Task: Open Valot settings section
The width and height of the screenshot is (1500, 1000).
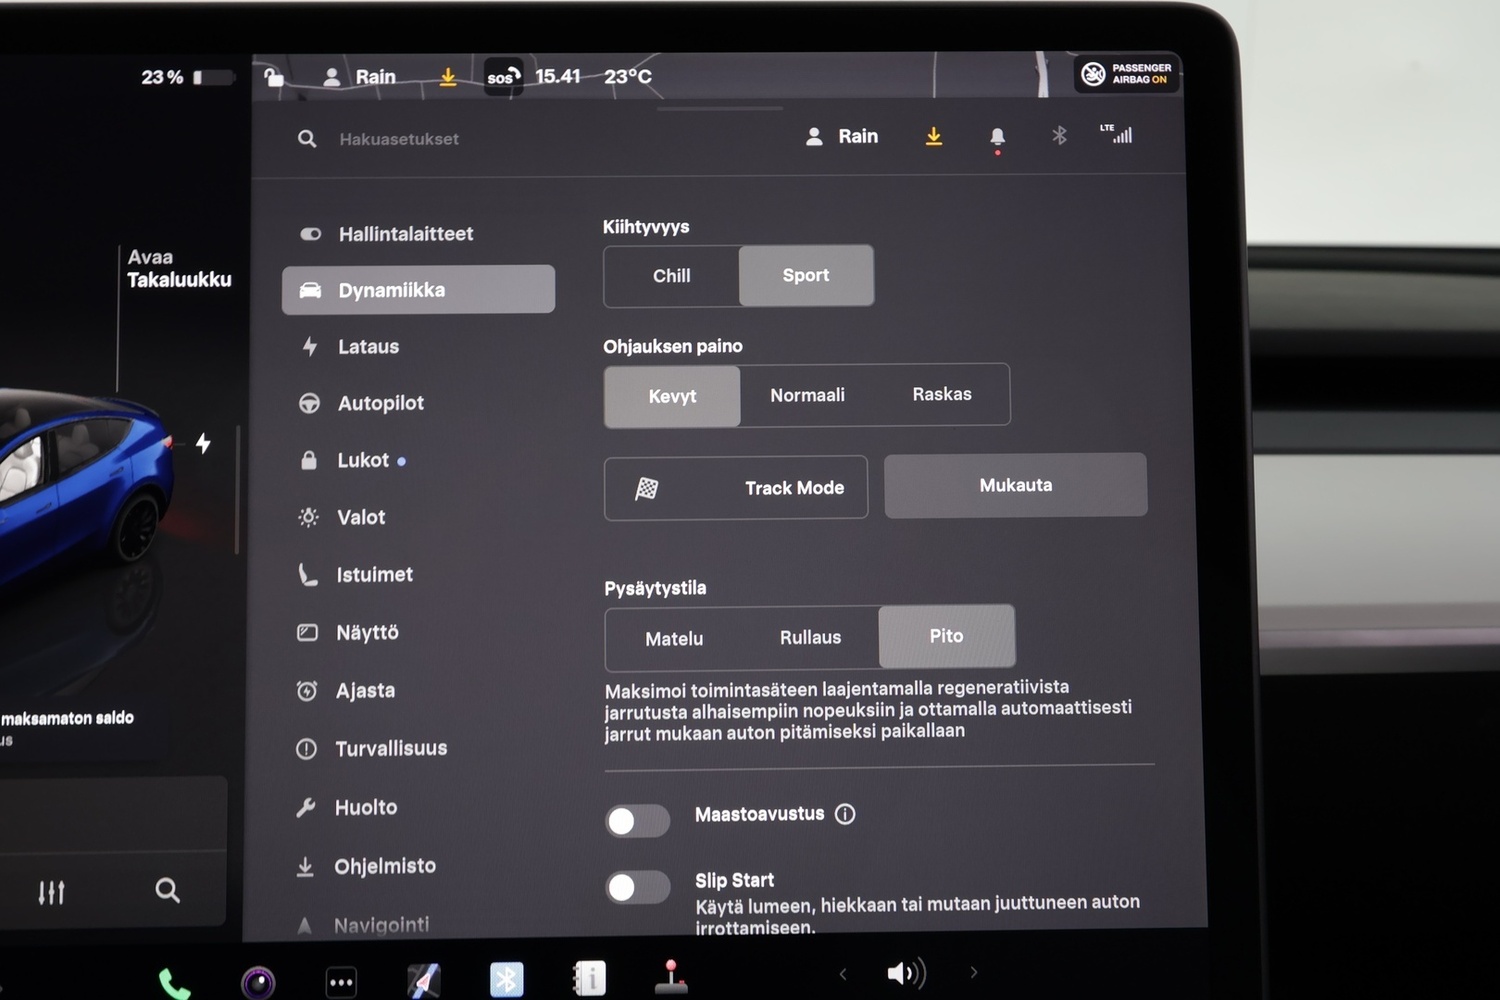Action: (x=418, y=517)
